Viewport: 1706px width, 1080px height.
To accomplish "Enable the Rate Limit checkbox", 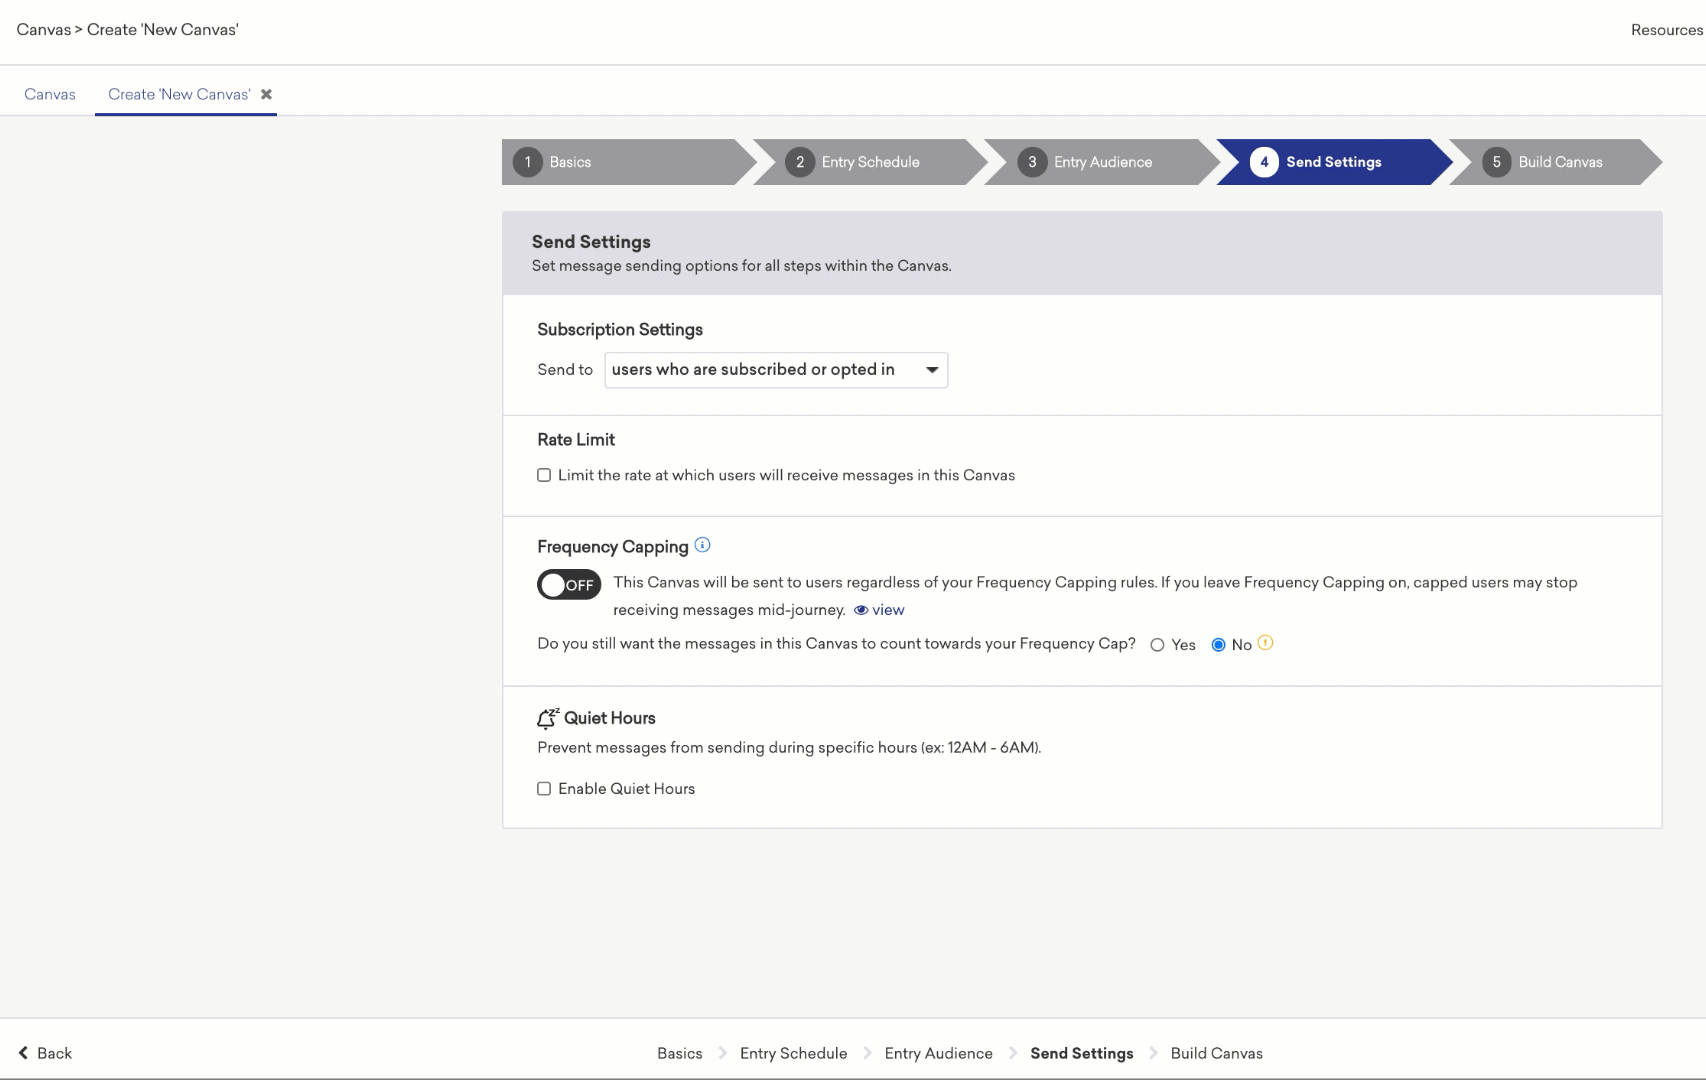I will [x=544, y=475].
